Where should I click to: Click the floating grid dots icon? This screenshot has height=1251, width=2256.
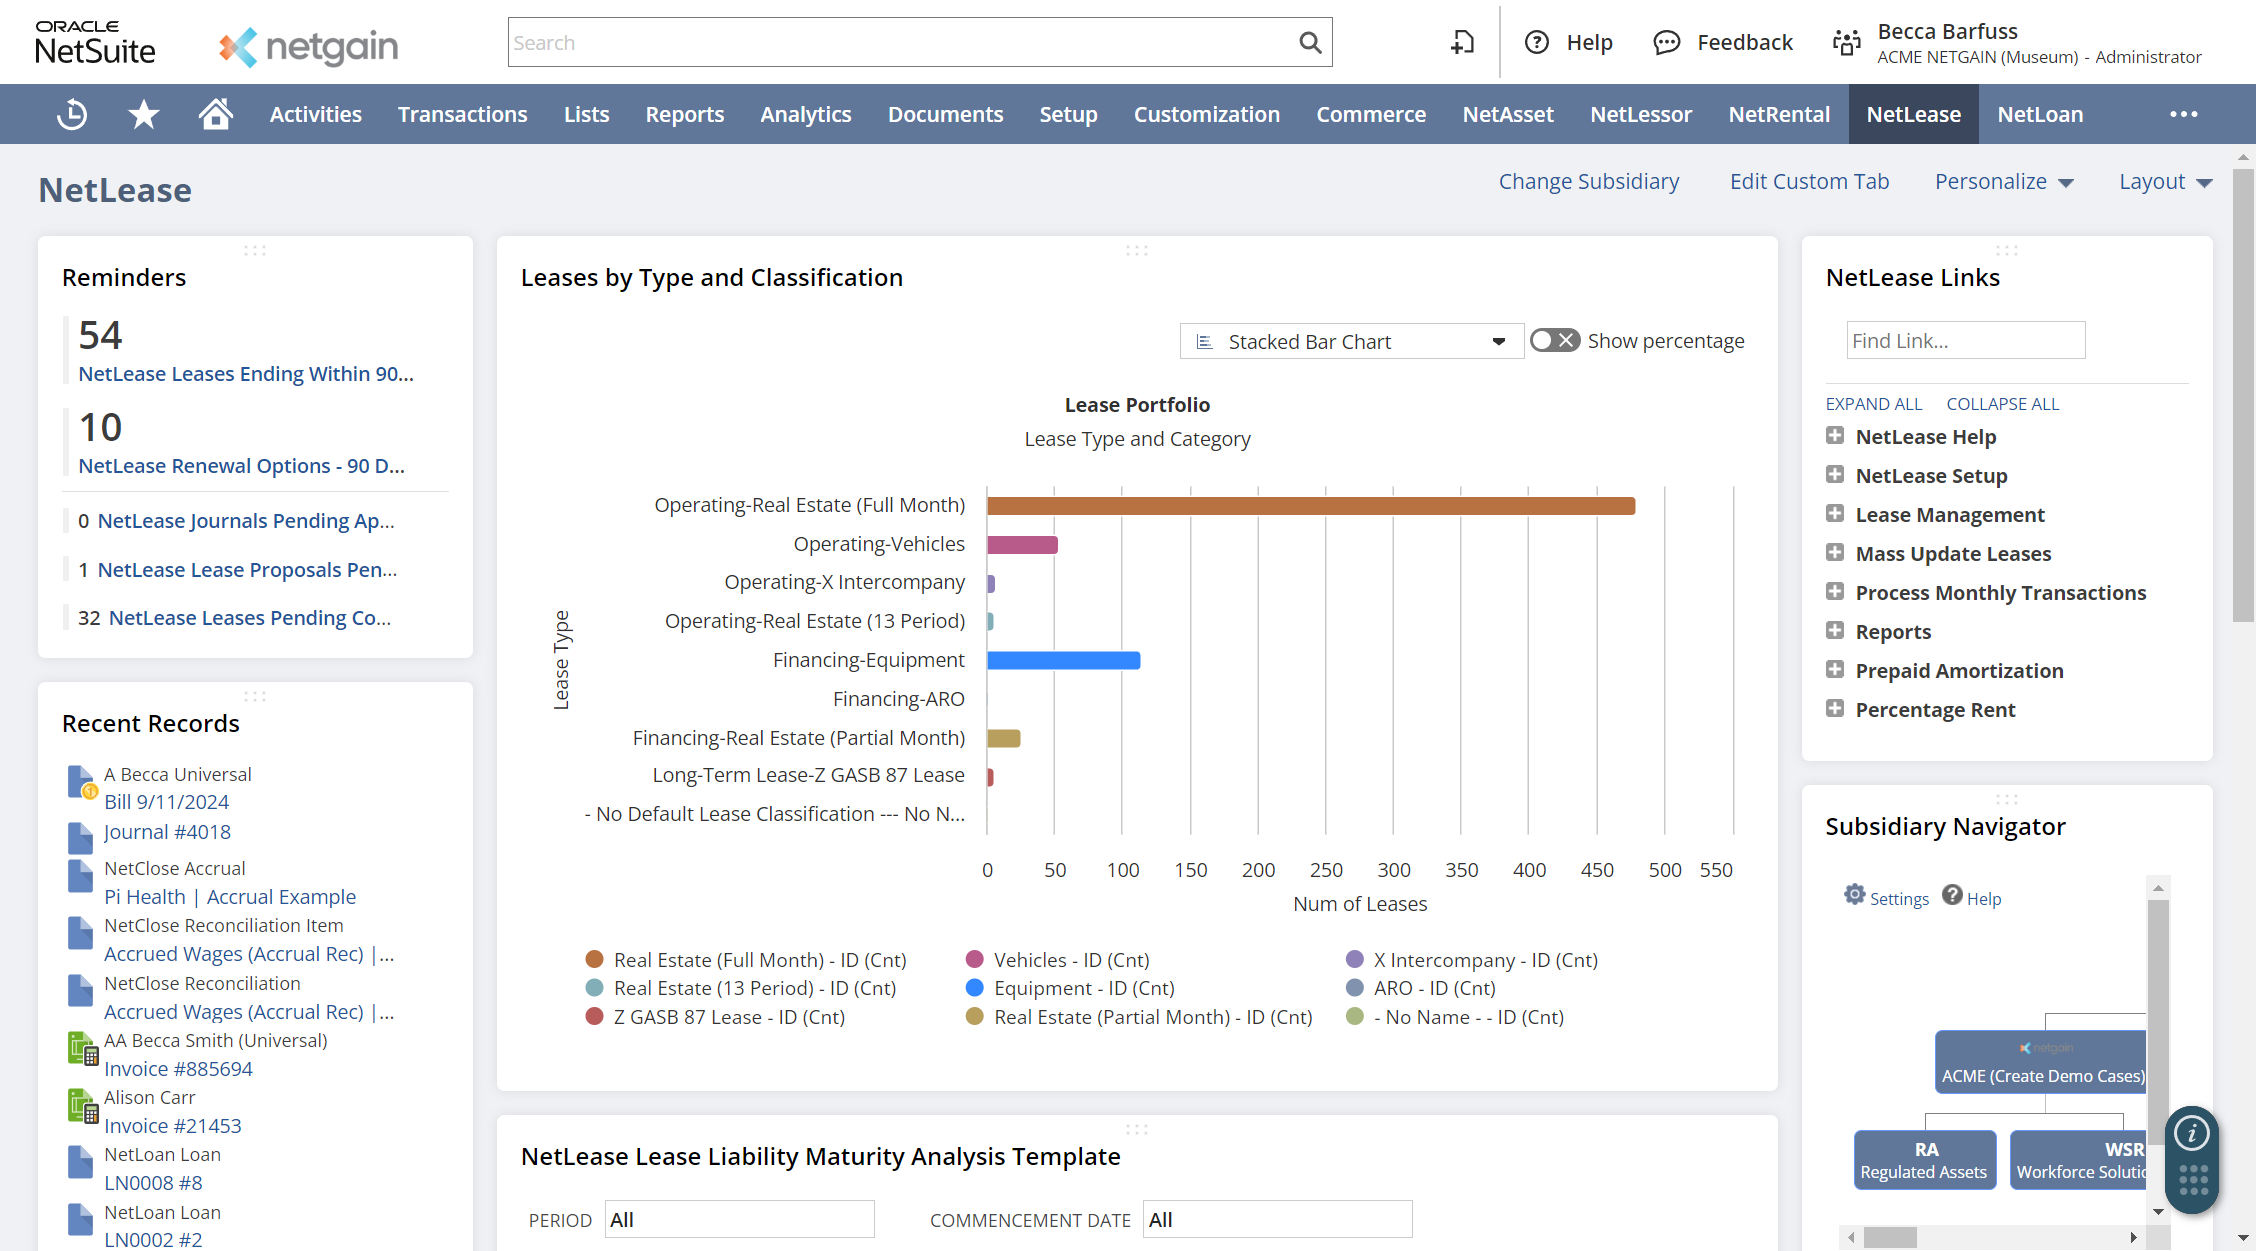tap(2193, 1180)
